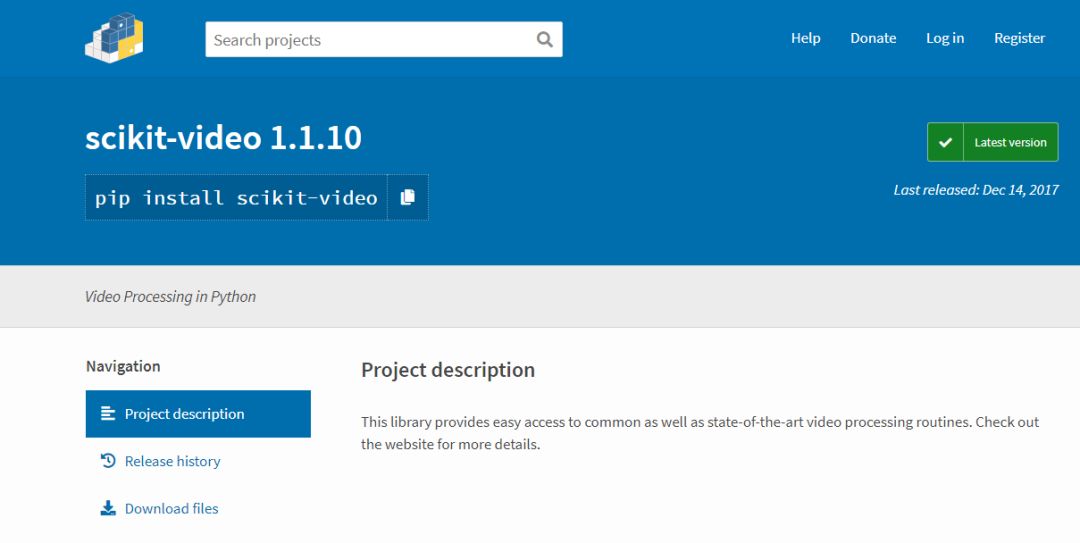Open the Register page
This screenshot has height=543, width=1080.
click(1019, 38)
